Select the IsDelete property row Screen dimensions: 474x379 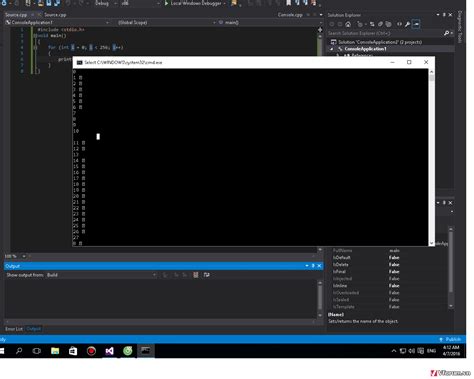(x=388, y=265)
